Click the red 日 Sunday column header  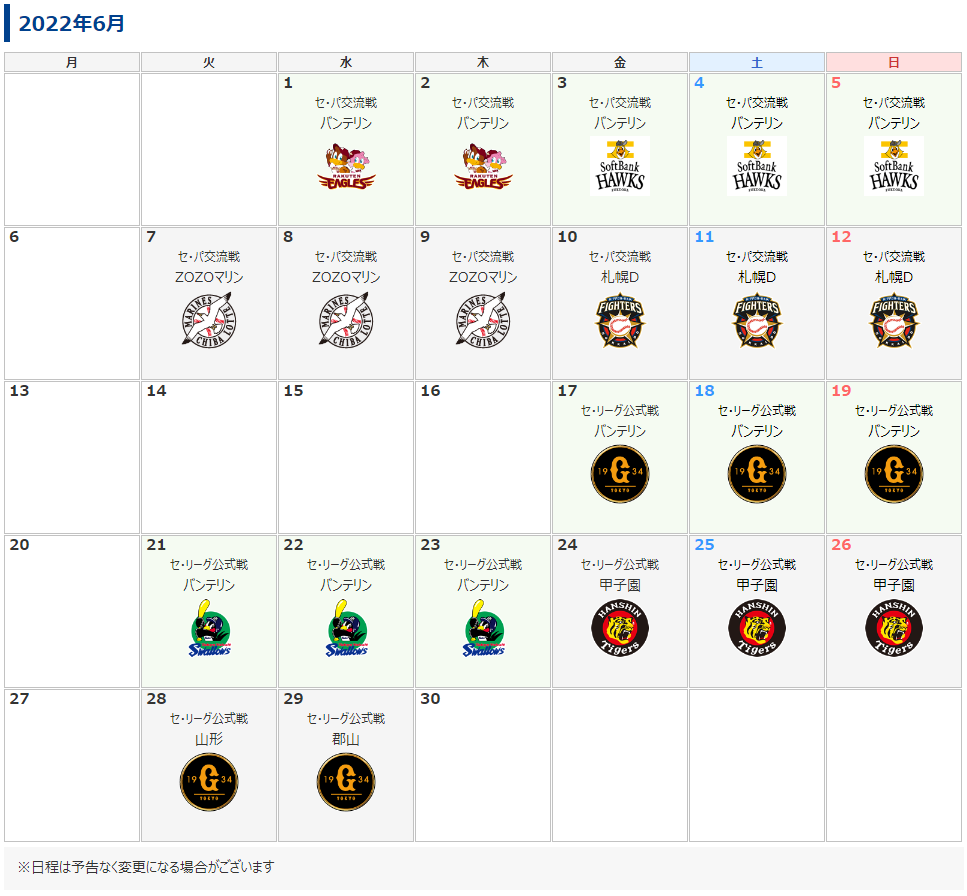[x=894, y=62]
